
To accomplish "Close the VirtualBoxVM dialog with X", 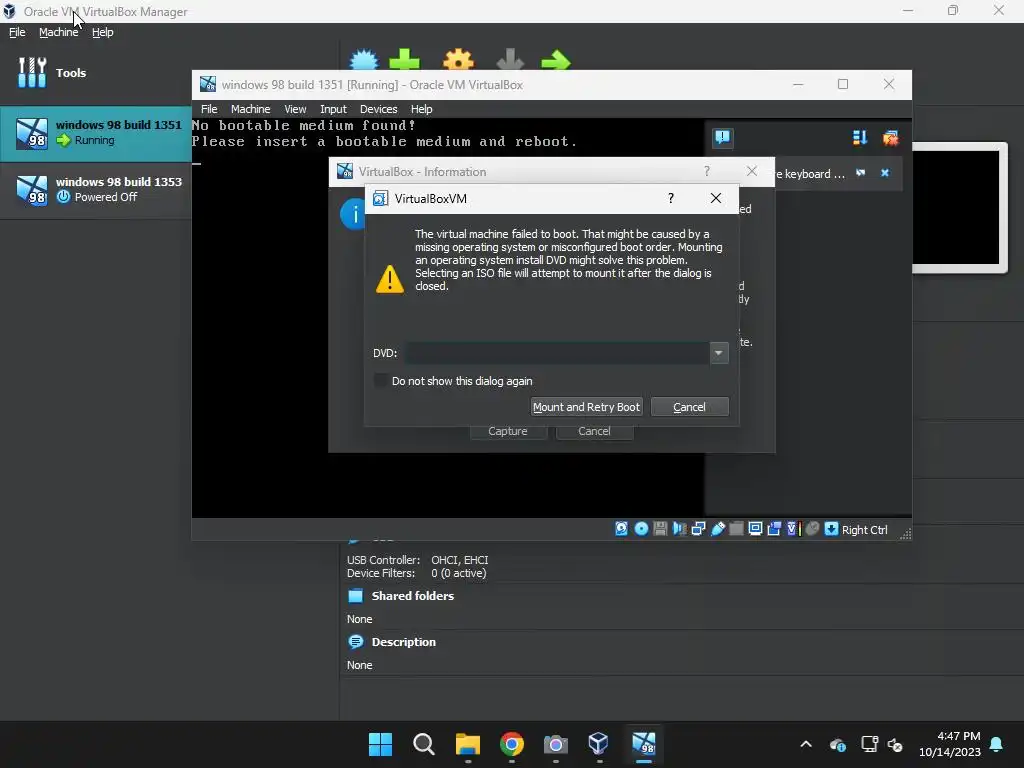I will point(716,198).
